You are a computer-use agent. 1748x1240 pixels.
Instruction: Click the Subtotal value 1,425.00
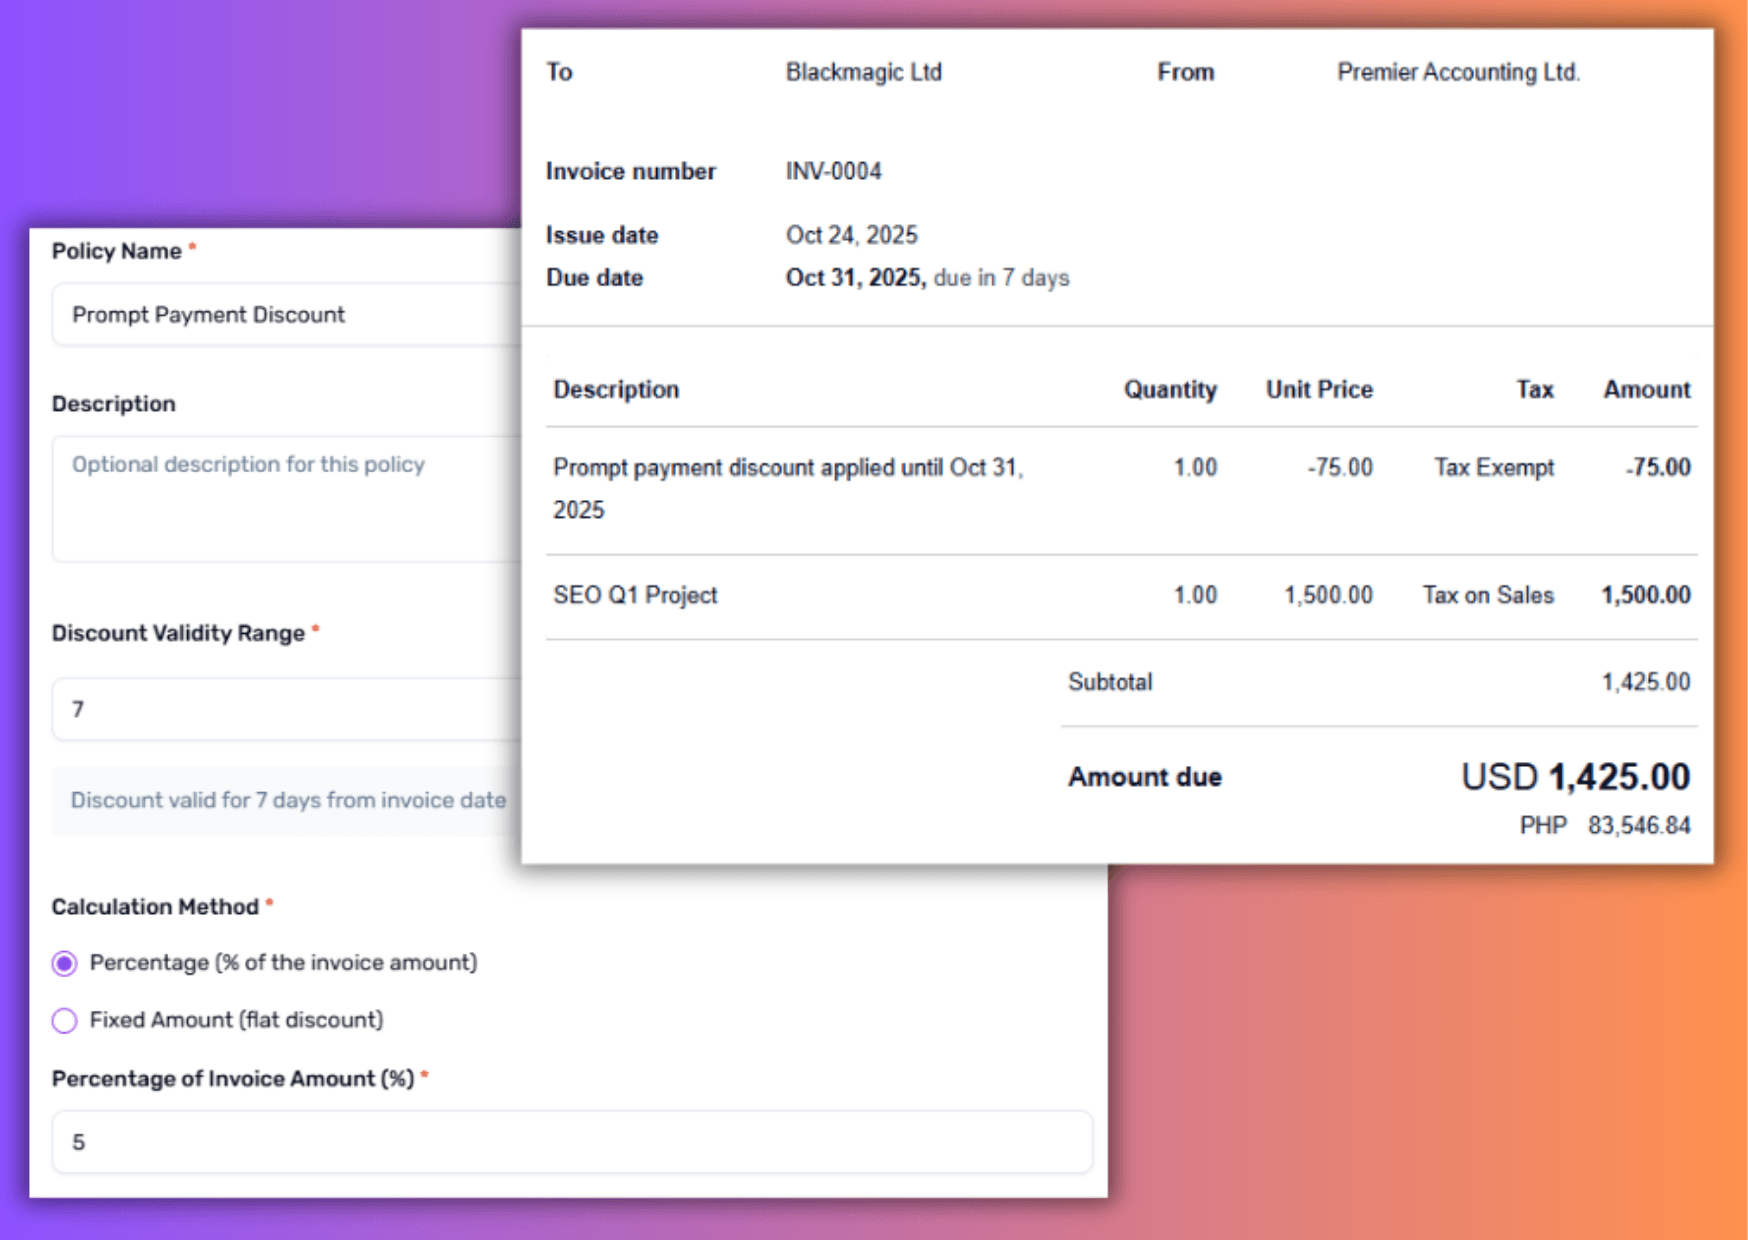coord(1645,682)
